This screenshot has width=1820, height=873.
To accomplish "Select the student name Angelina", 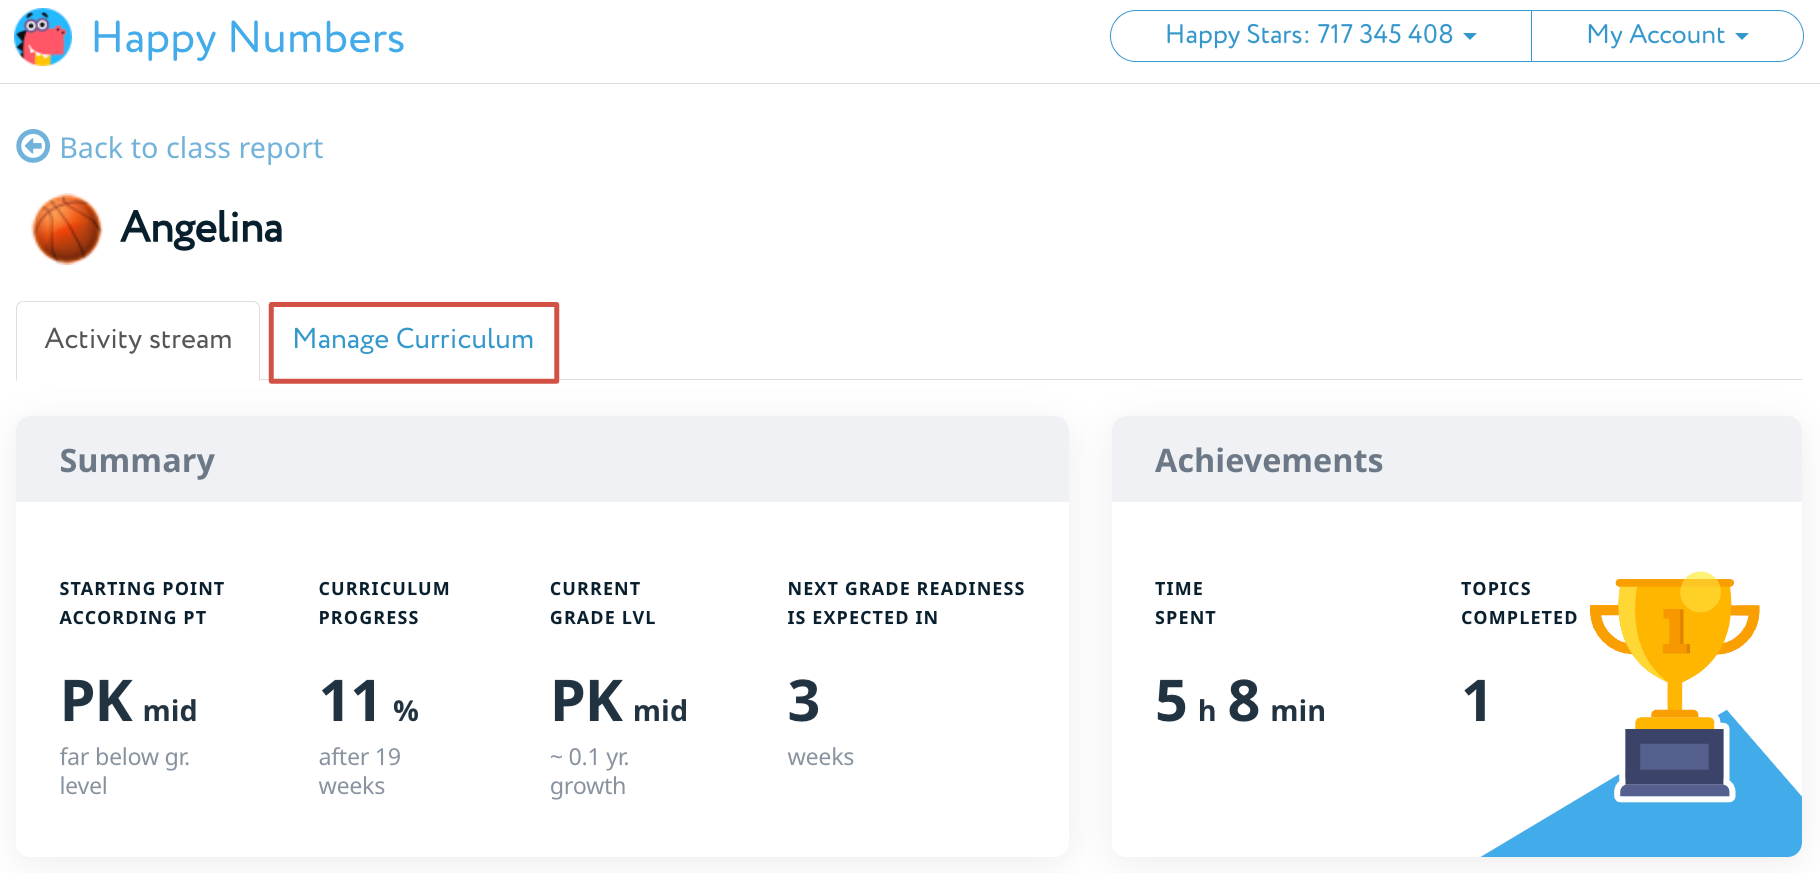I will pos(201,228).
